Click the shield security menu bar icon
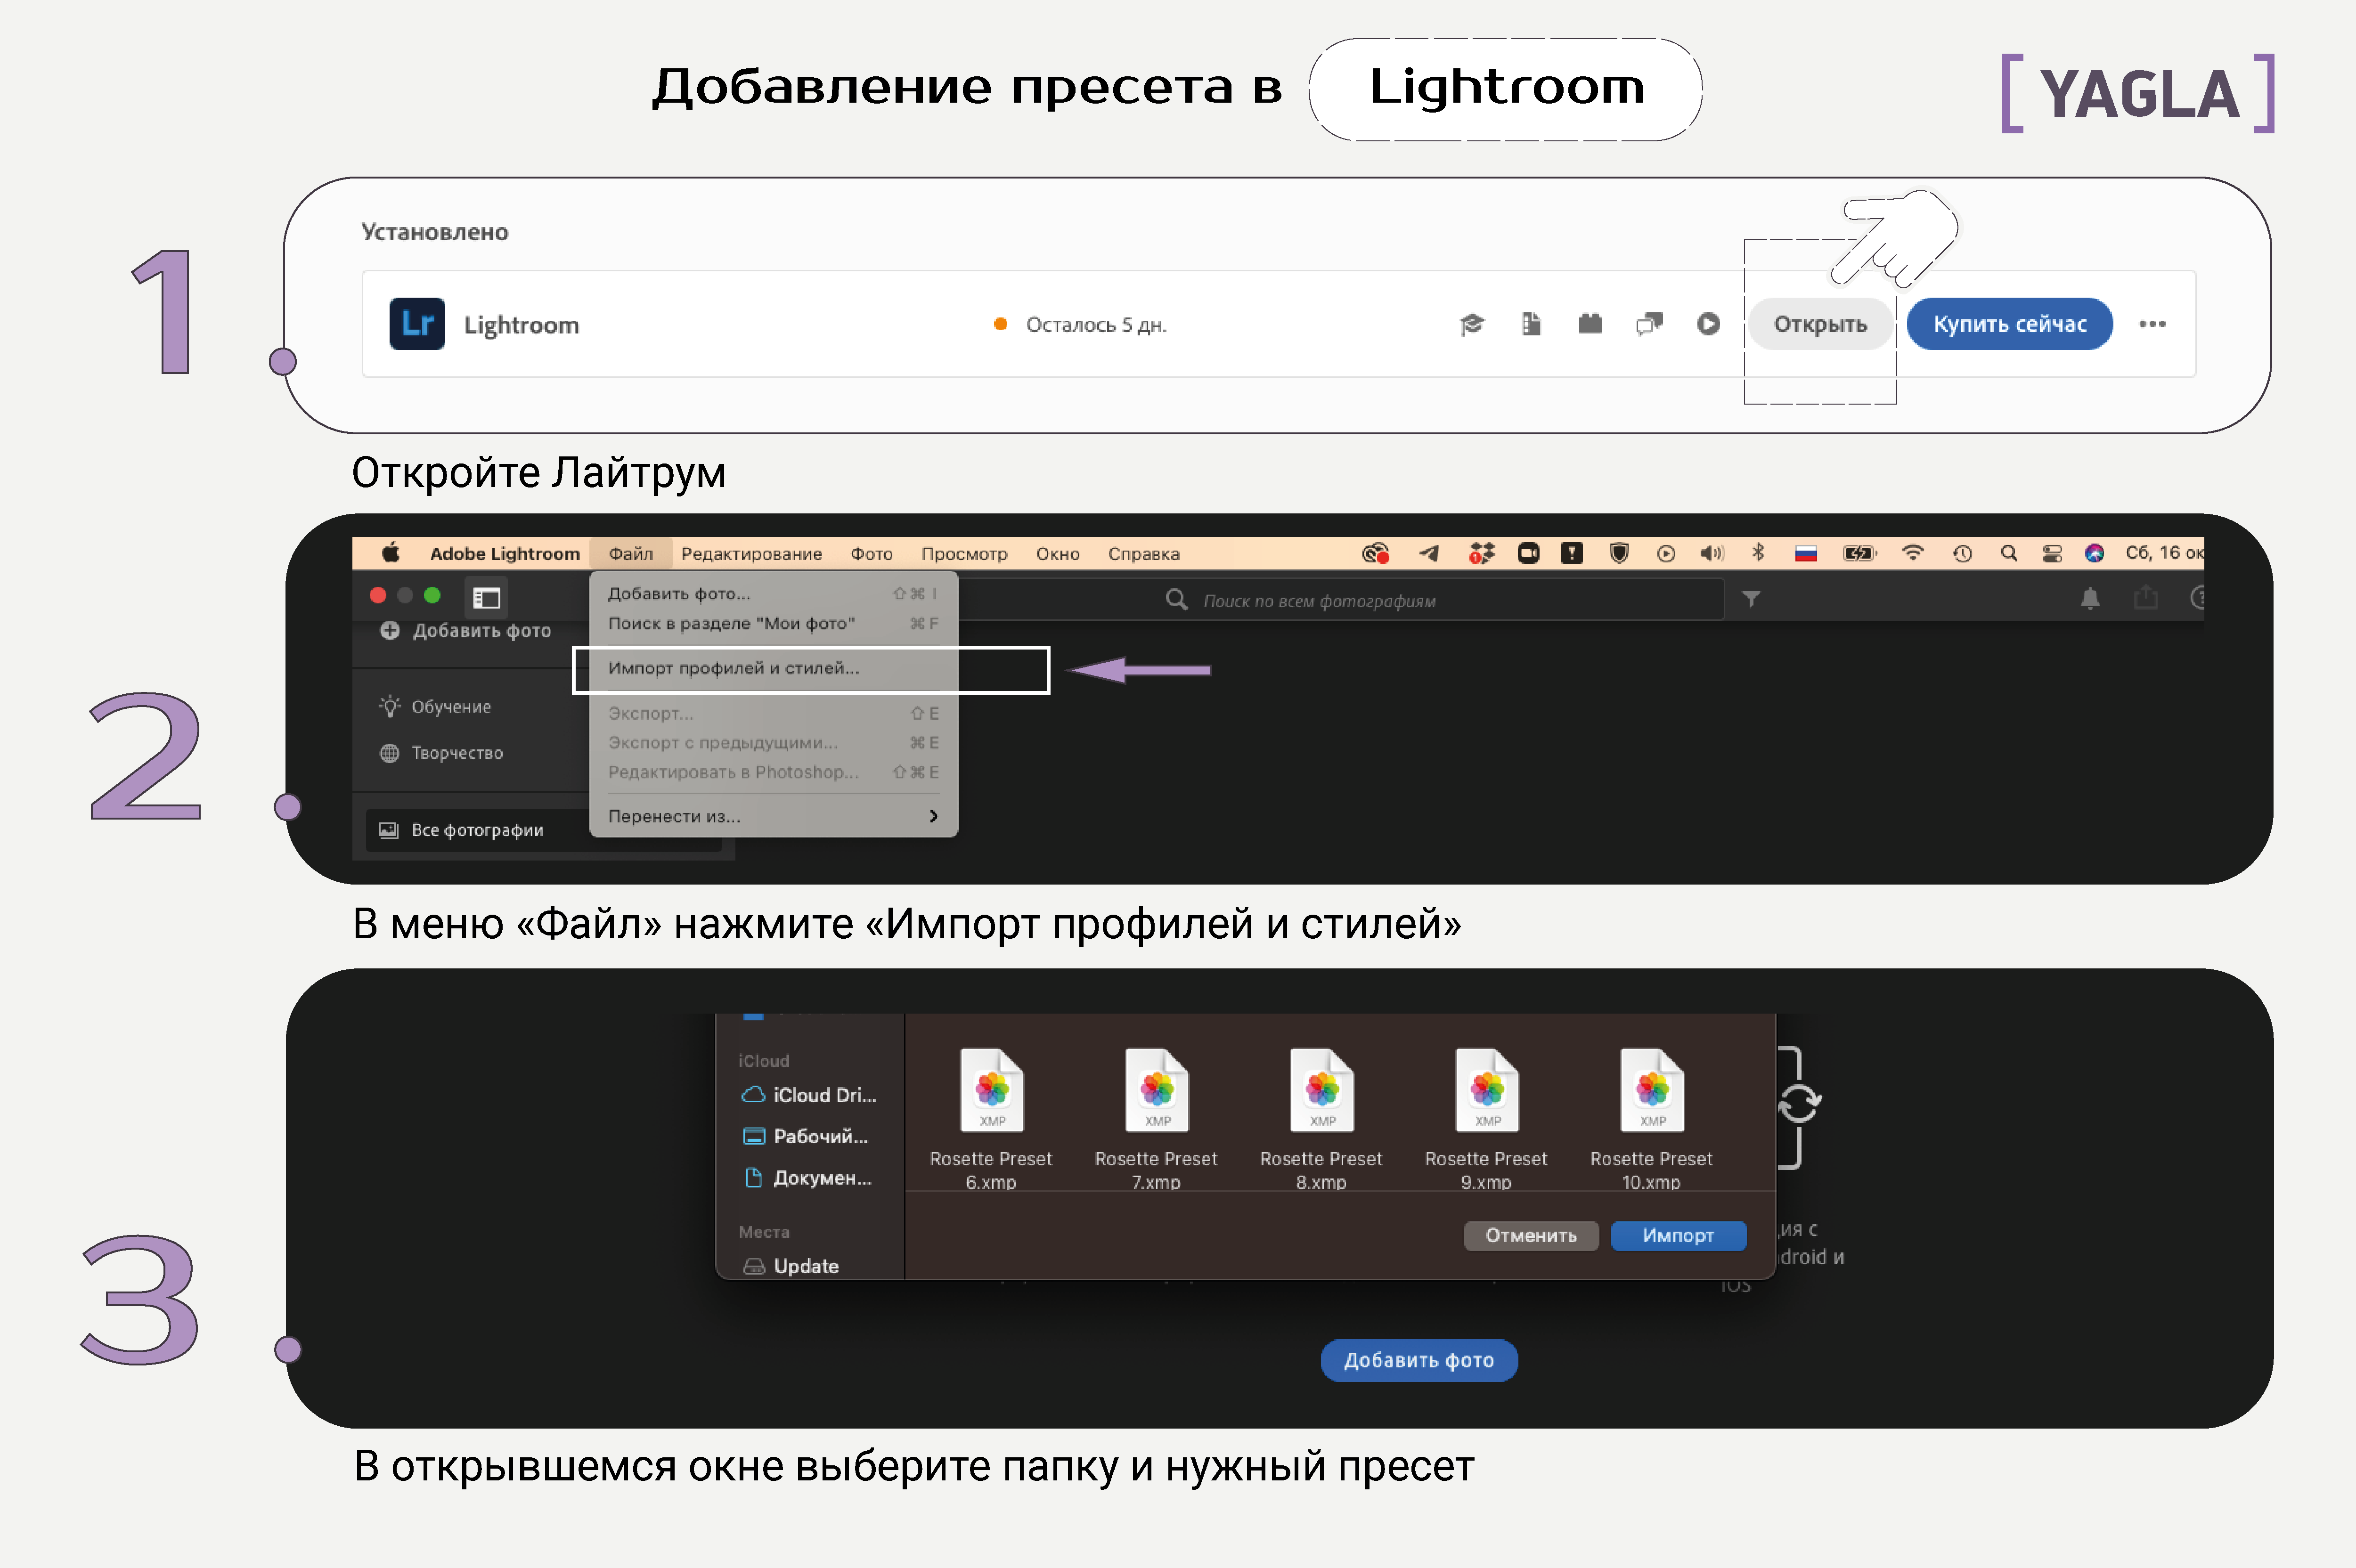This screenshot has width=2356, height=1568. pos(1619,553)
